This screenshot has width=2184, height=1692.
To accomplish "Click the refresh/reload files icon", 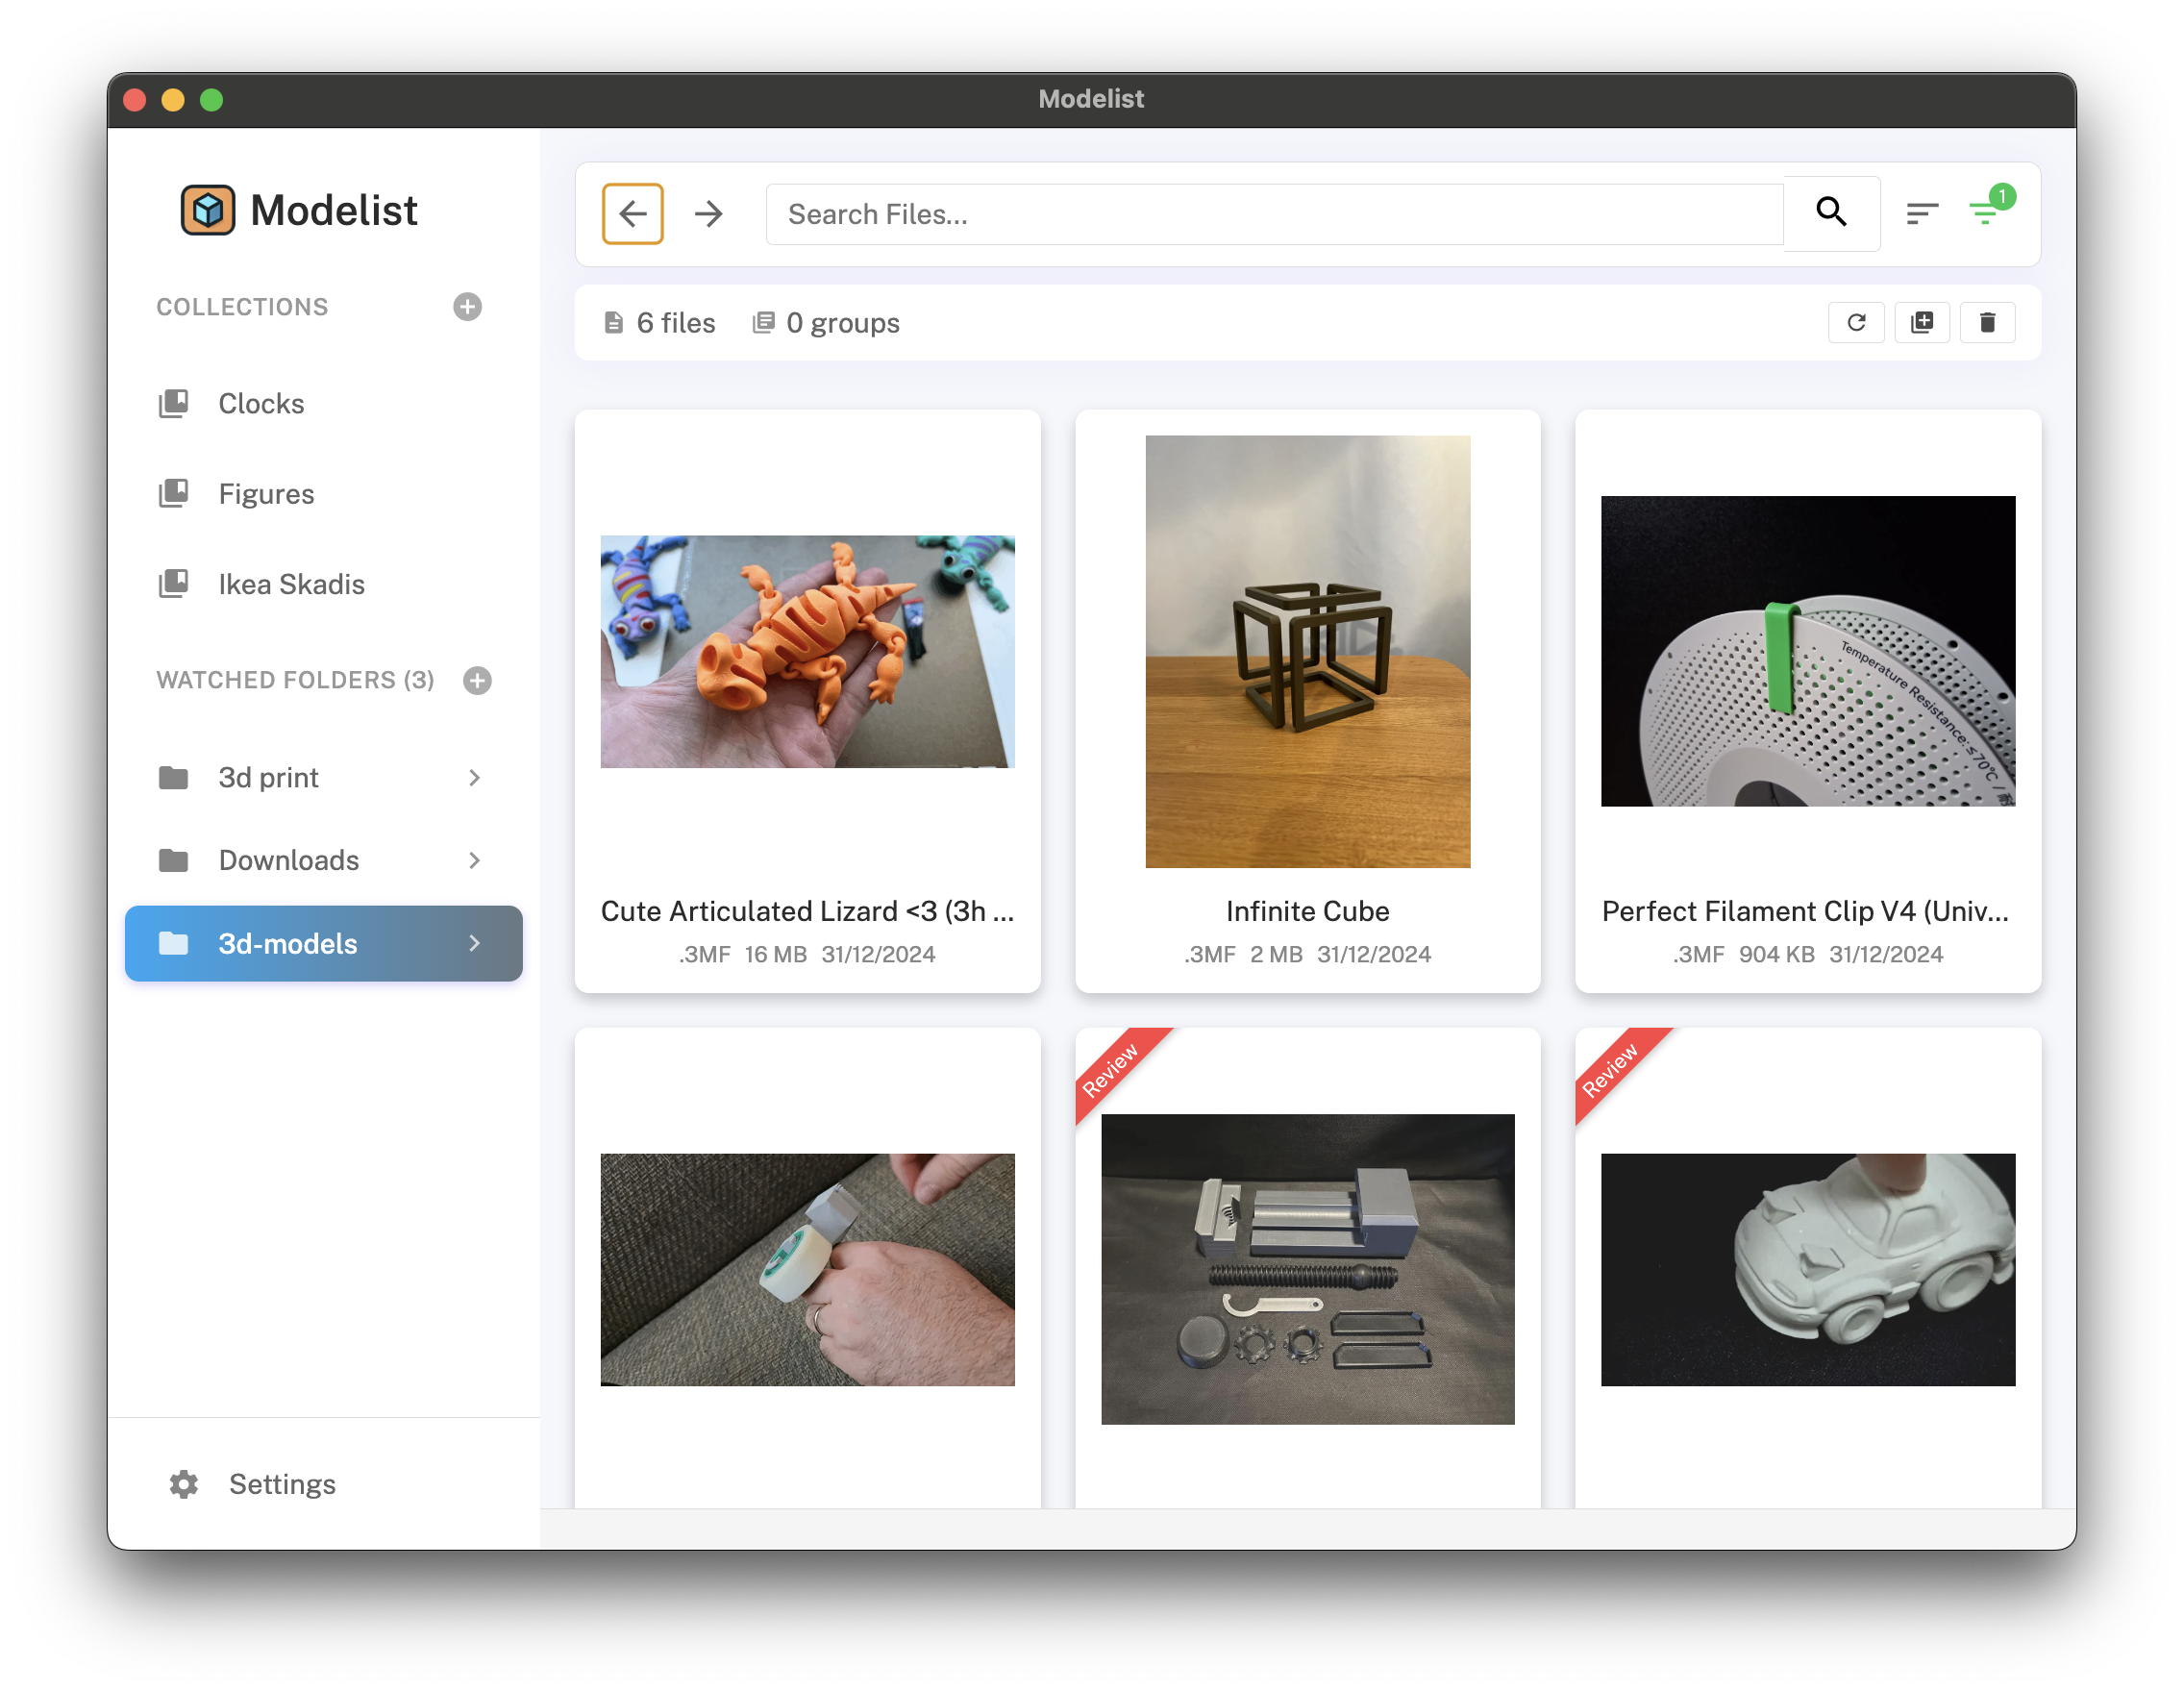I will point(1856,323).
